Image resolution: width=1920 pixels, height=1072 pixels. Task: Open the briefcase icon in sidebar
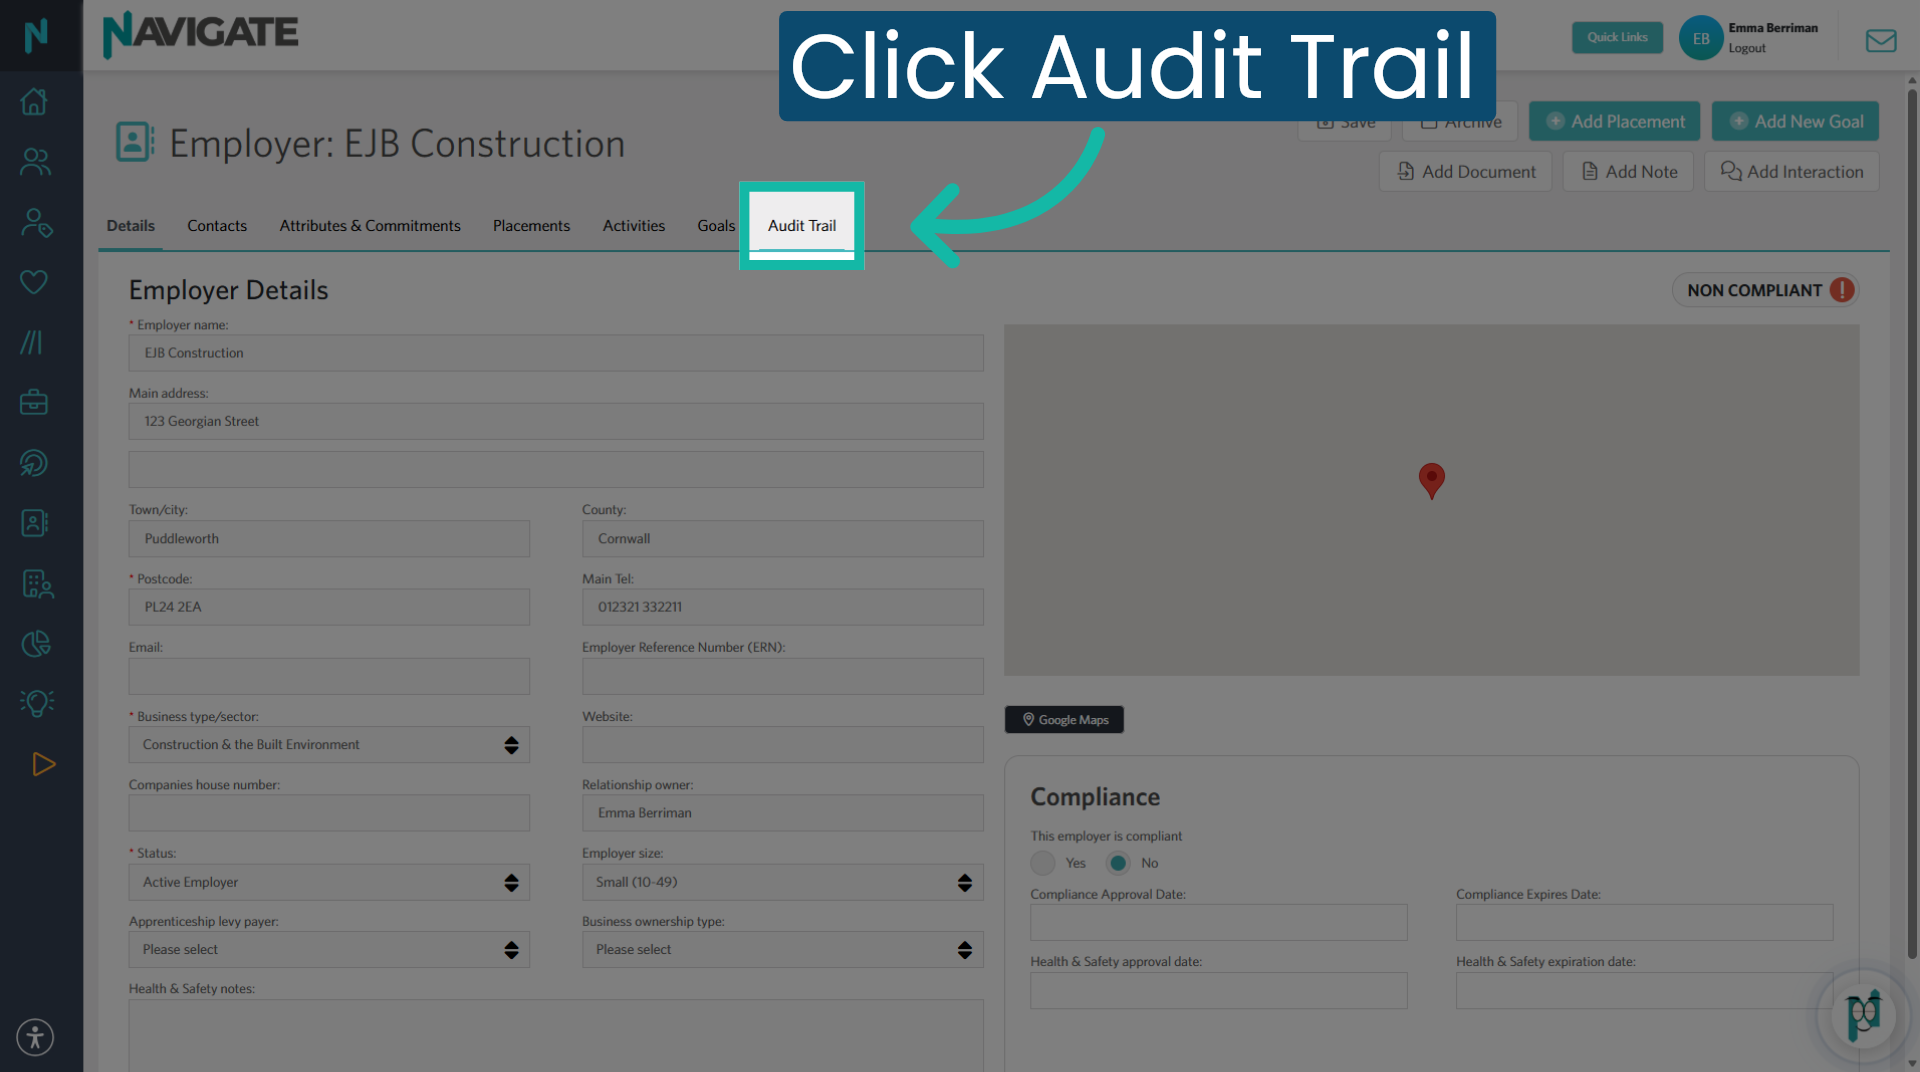click(x=34, y=402)
